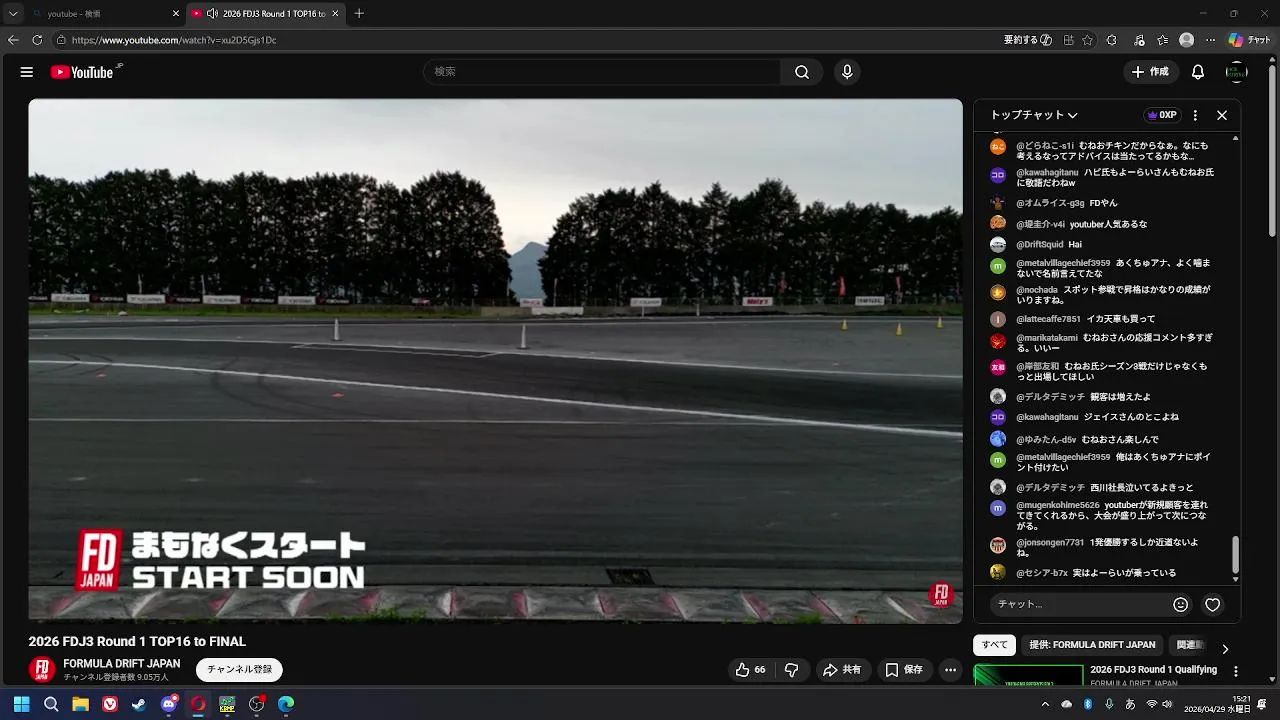Mute the FDJ3 tab via speaker icon
Screen dimensions: 1280x720
click(x=212, y=14)
